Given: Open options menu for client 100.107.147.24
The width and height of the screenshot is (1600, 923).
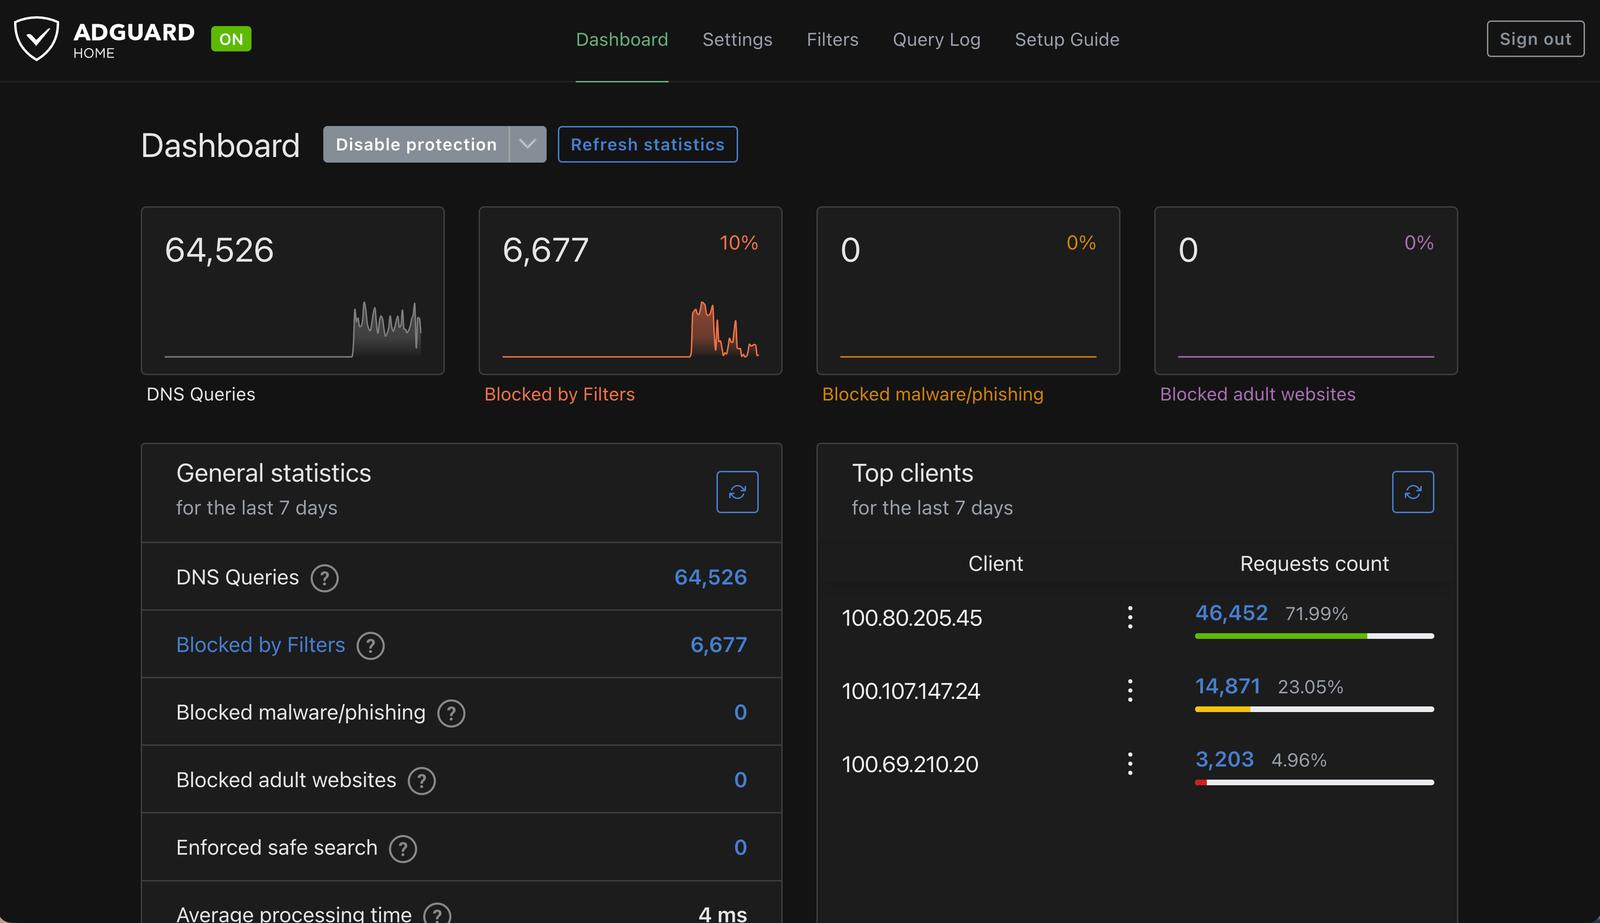Looking at the screenshot, I should tap(1130, 690).
